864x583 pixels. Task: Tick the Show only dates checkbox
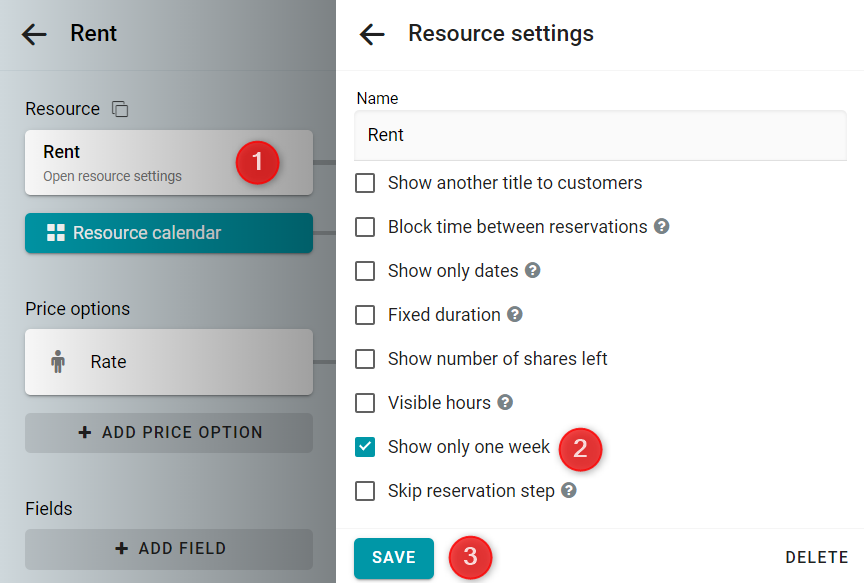[365, 271]
